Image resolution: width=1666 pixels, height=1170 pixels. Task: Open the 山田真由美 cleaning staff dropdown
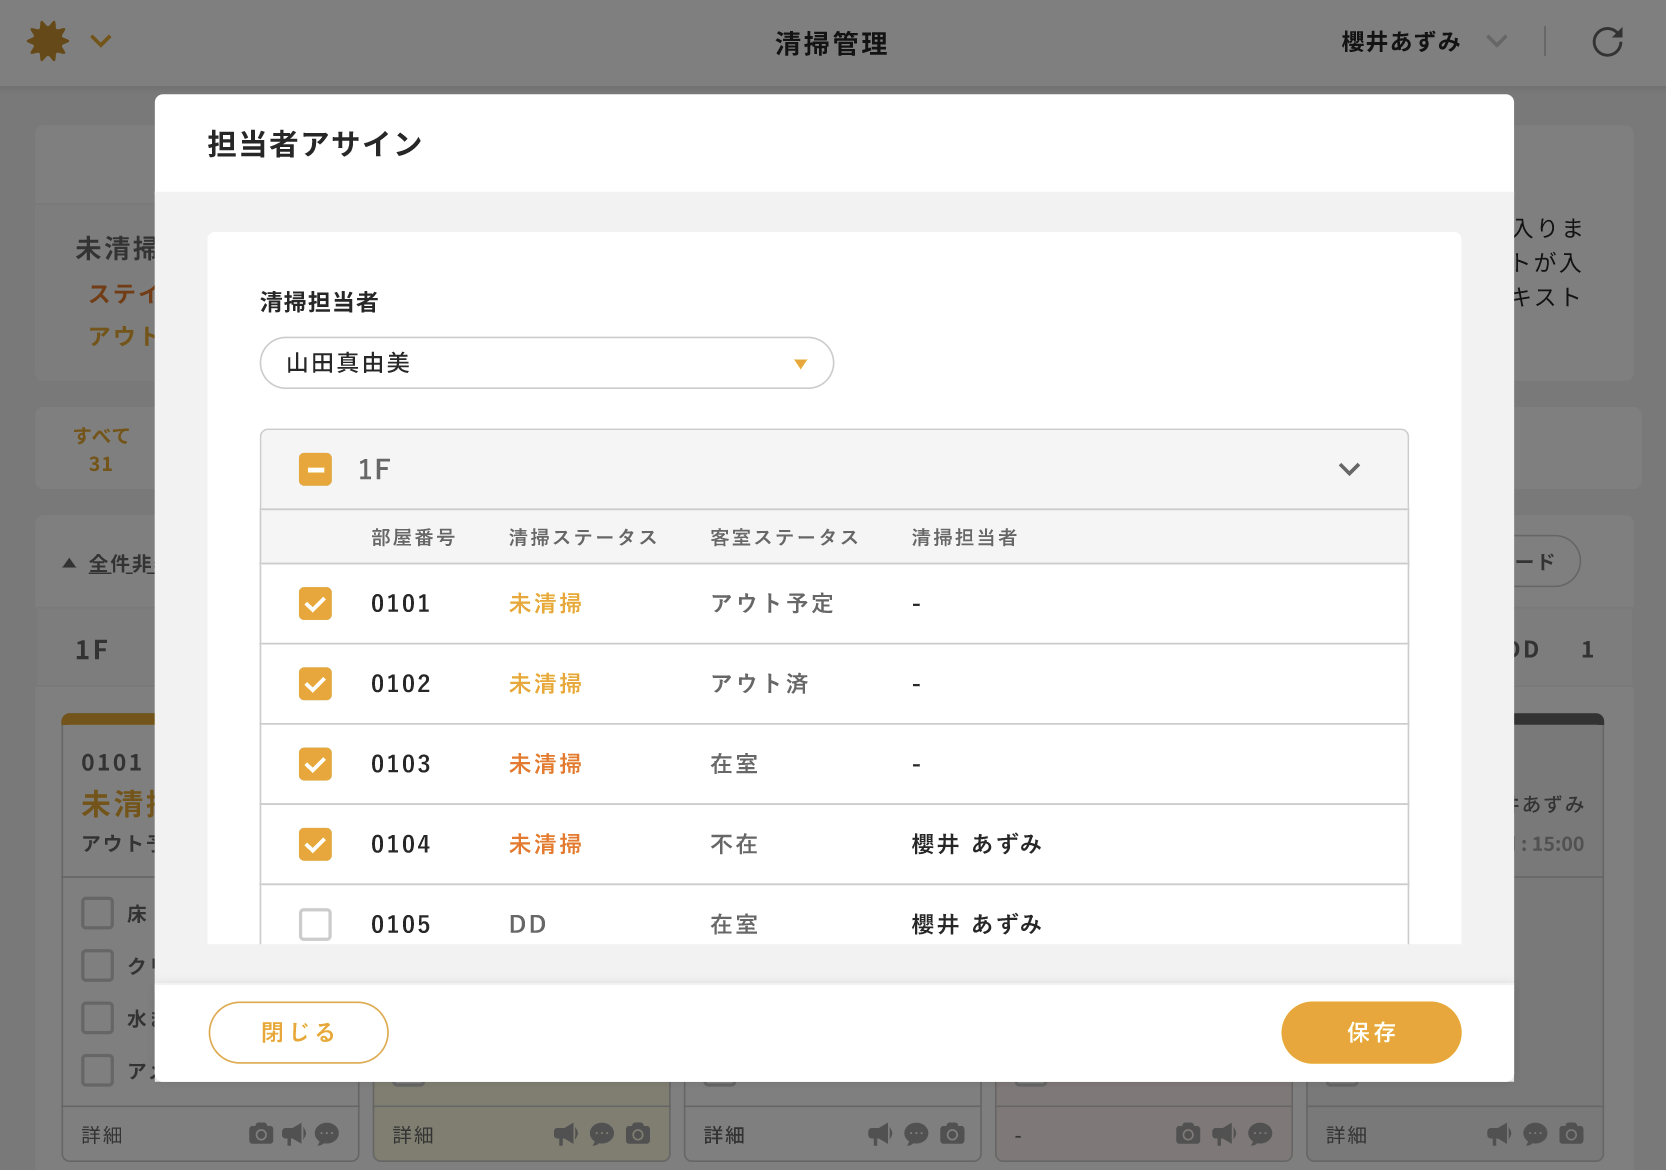point(547,363)
